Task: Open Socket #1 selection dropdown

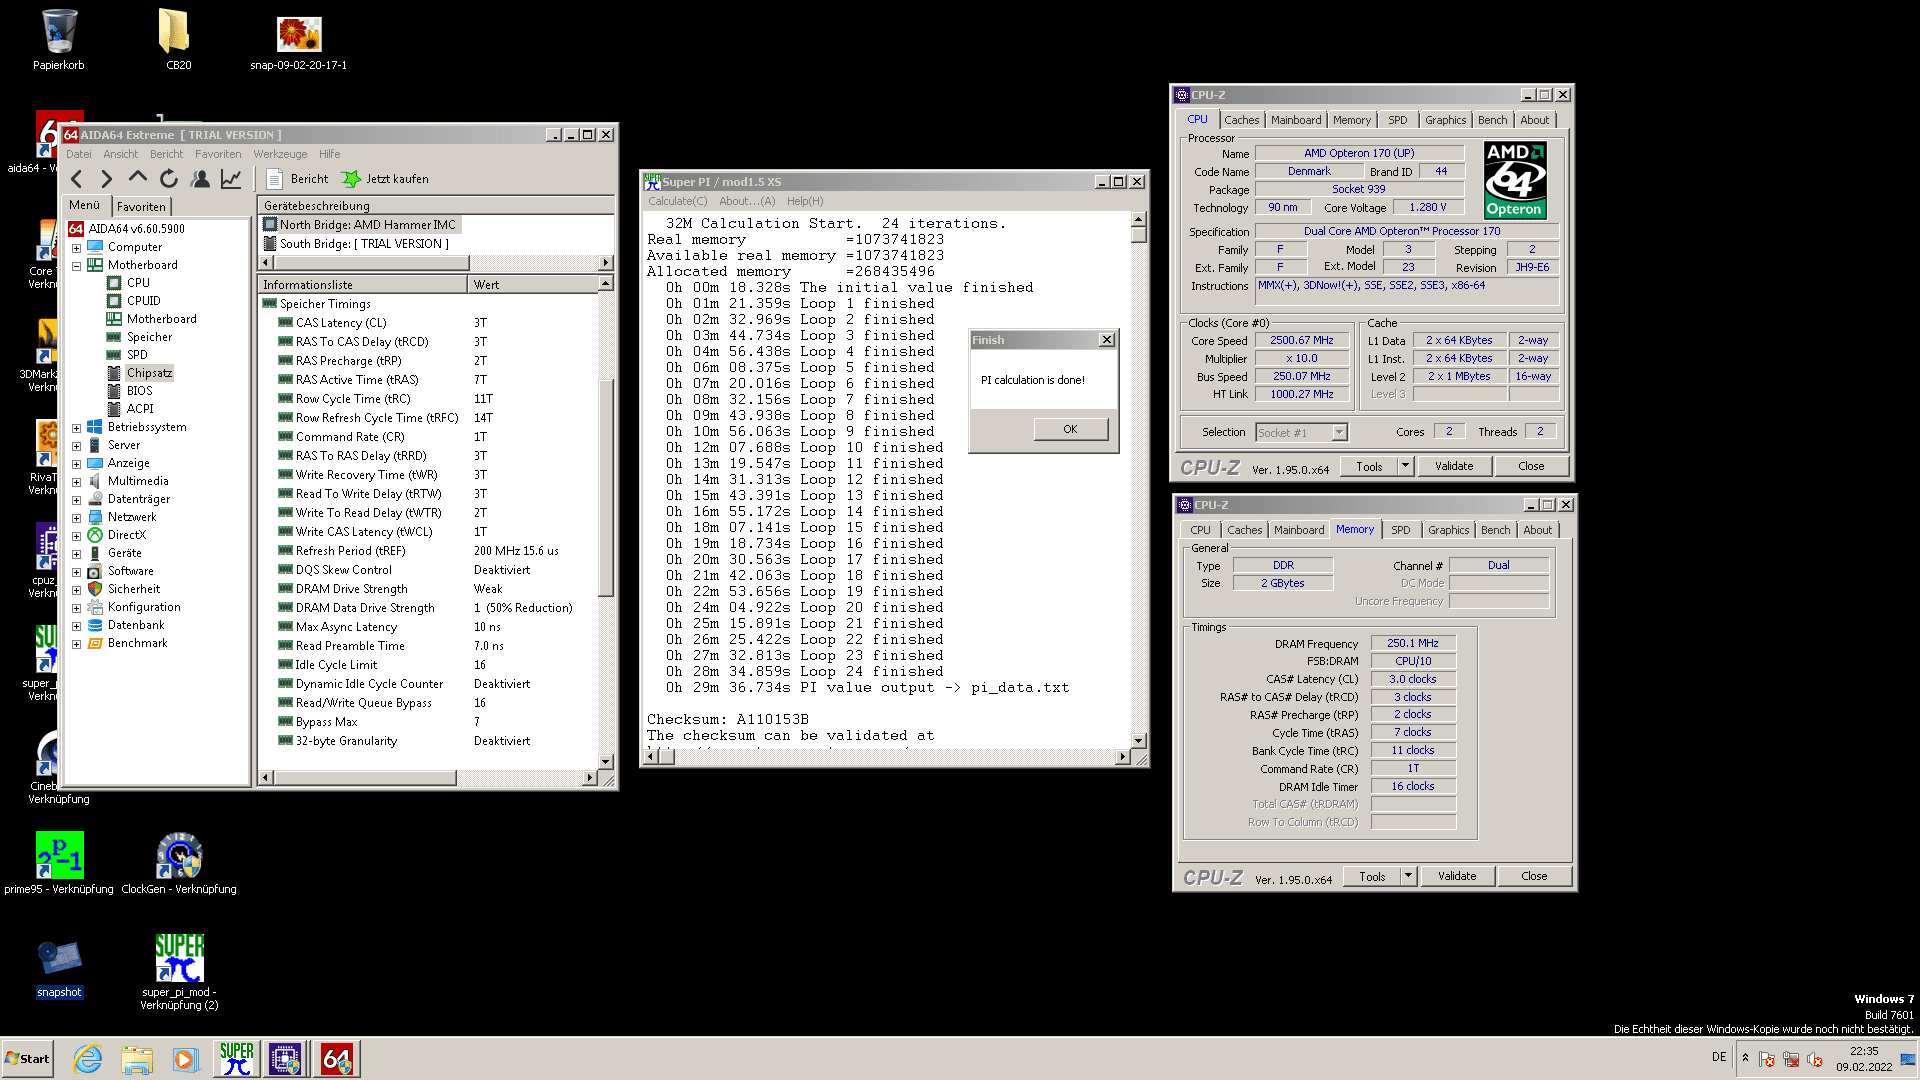Action: pyautogui.click(x=1301, y=433)
